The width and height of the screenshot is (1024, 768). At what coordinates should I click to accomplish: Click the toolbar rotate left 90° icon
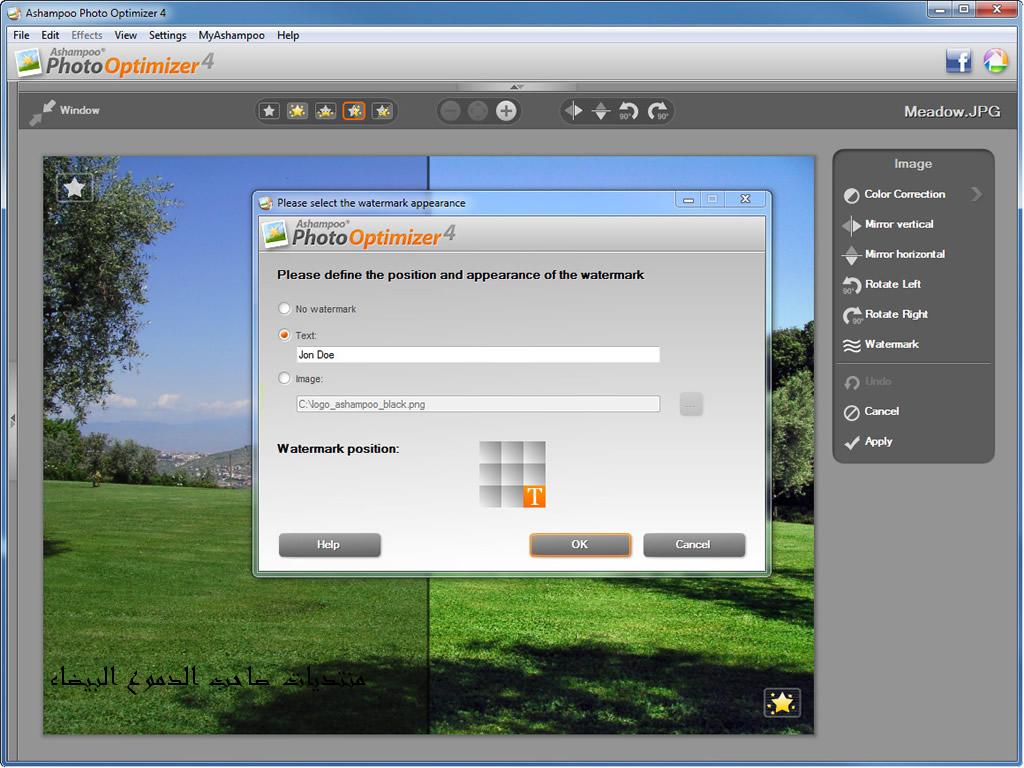pos(628,111)
